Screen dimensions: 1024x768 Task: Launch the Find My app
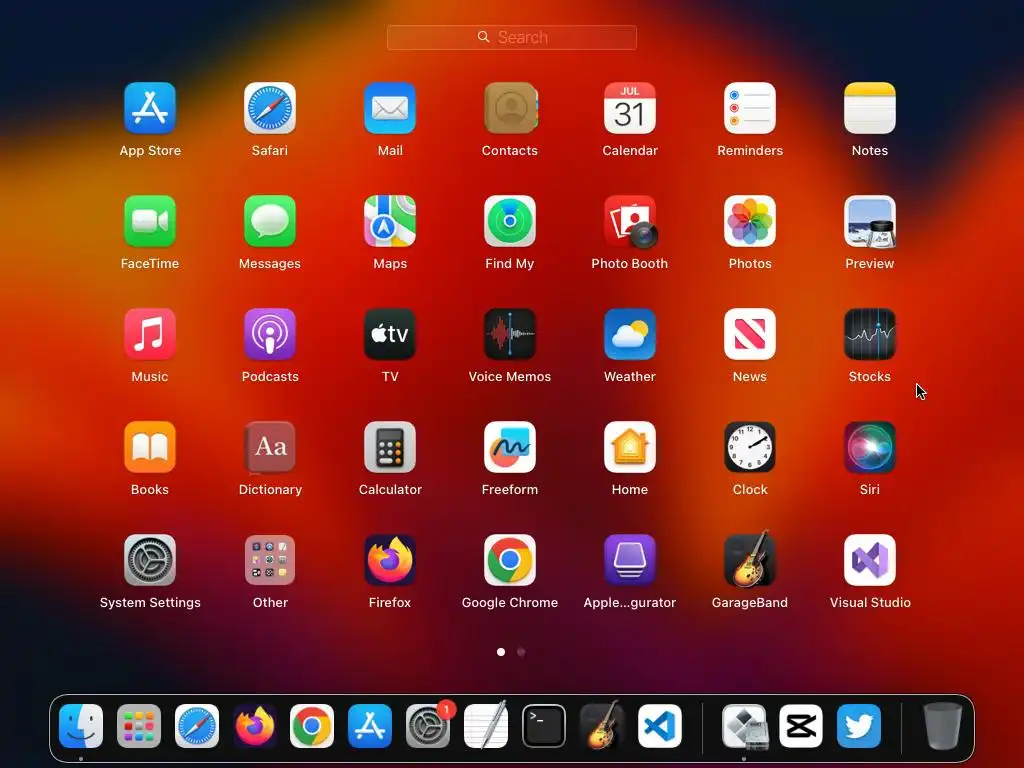510,221
